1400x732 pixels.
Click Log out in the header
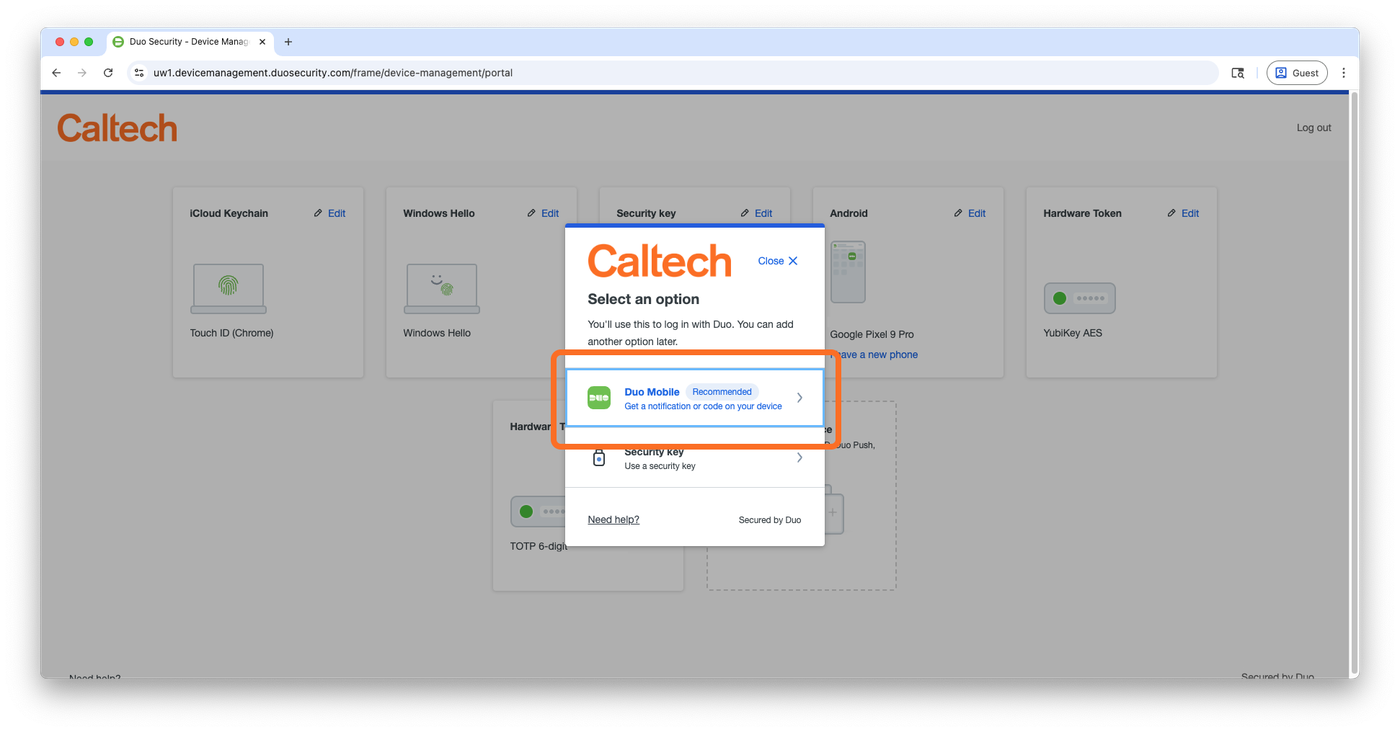[x=1313, y=128]
